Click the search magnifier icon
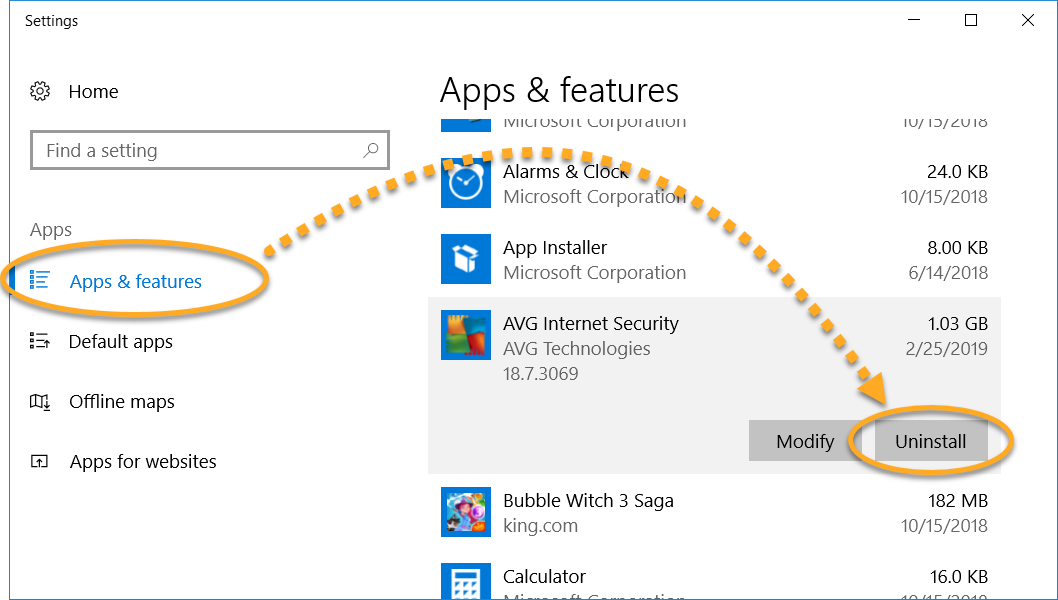 (x=370, y=150)
